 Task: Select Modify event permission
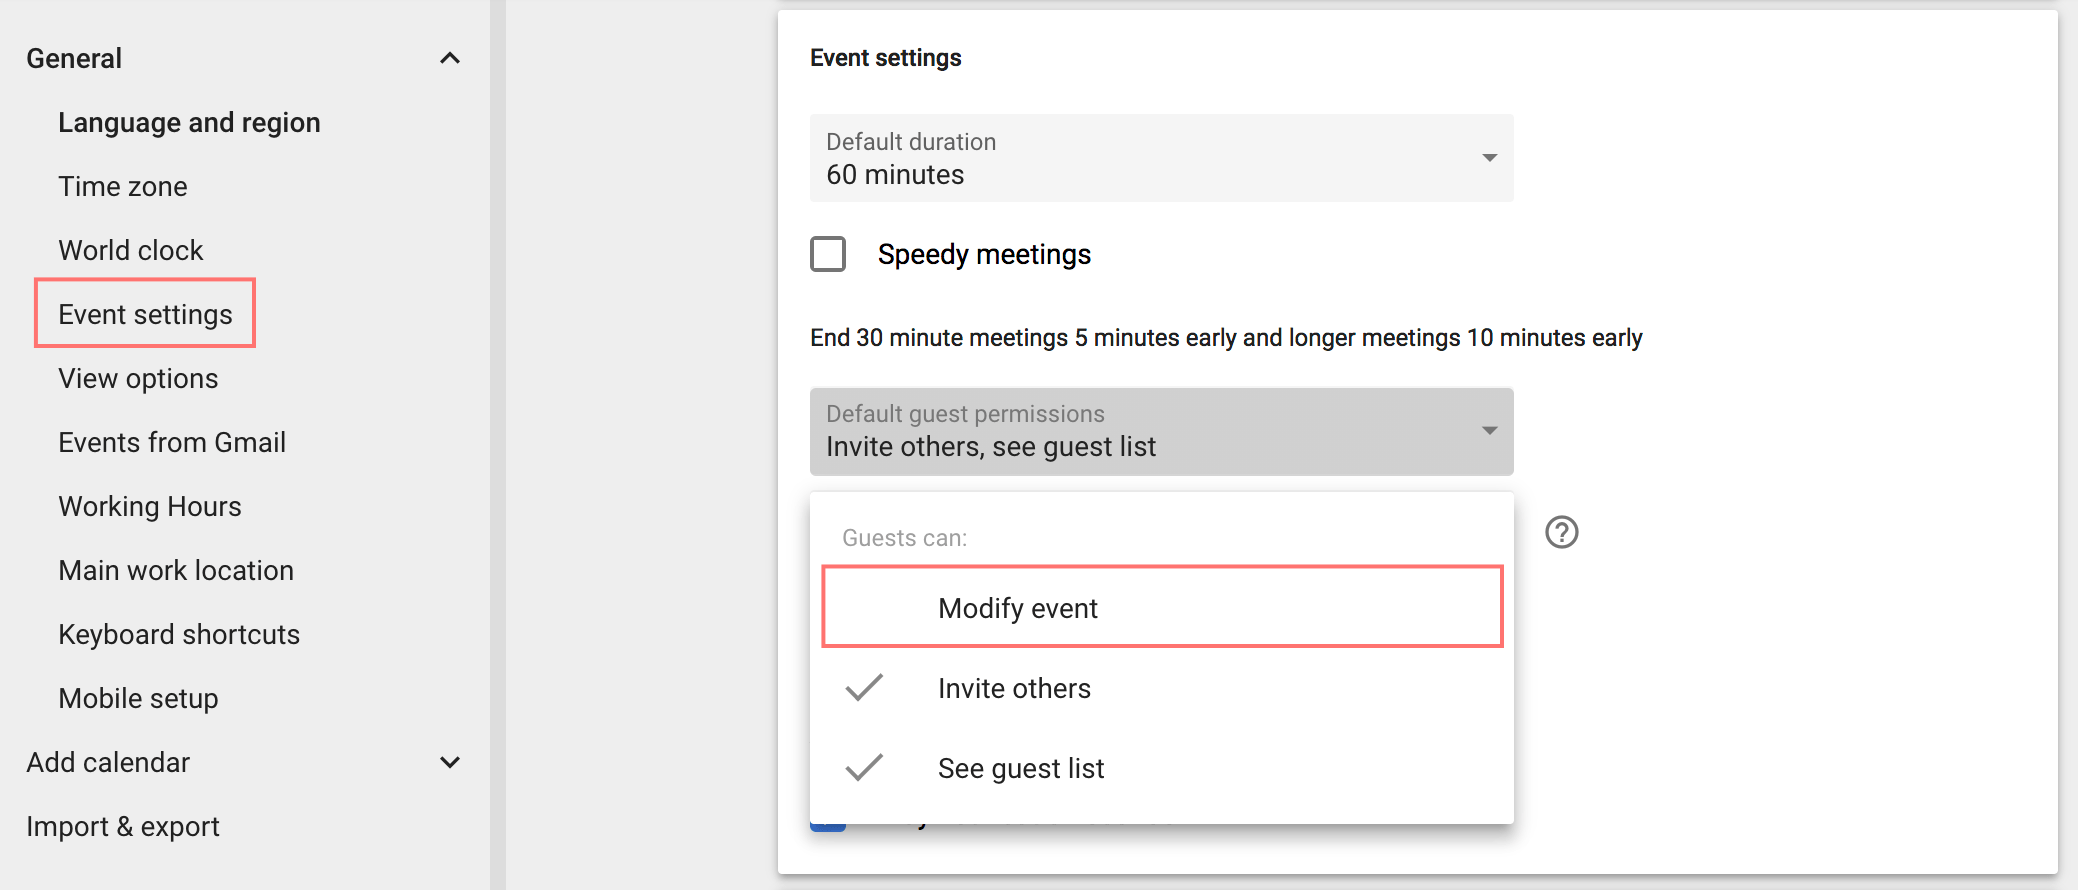pyautogui.click(x=1016, y=607)
